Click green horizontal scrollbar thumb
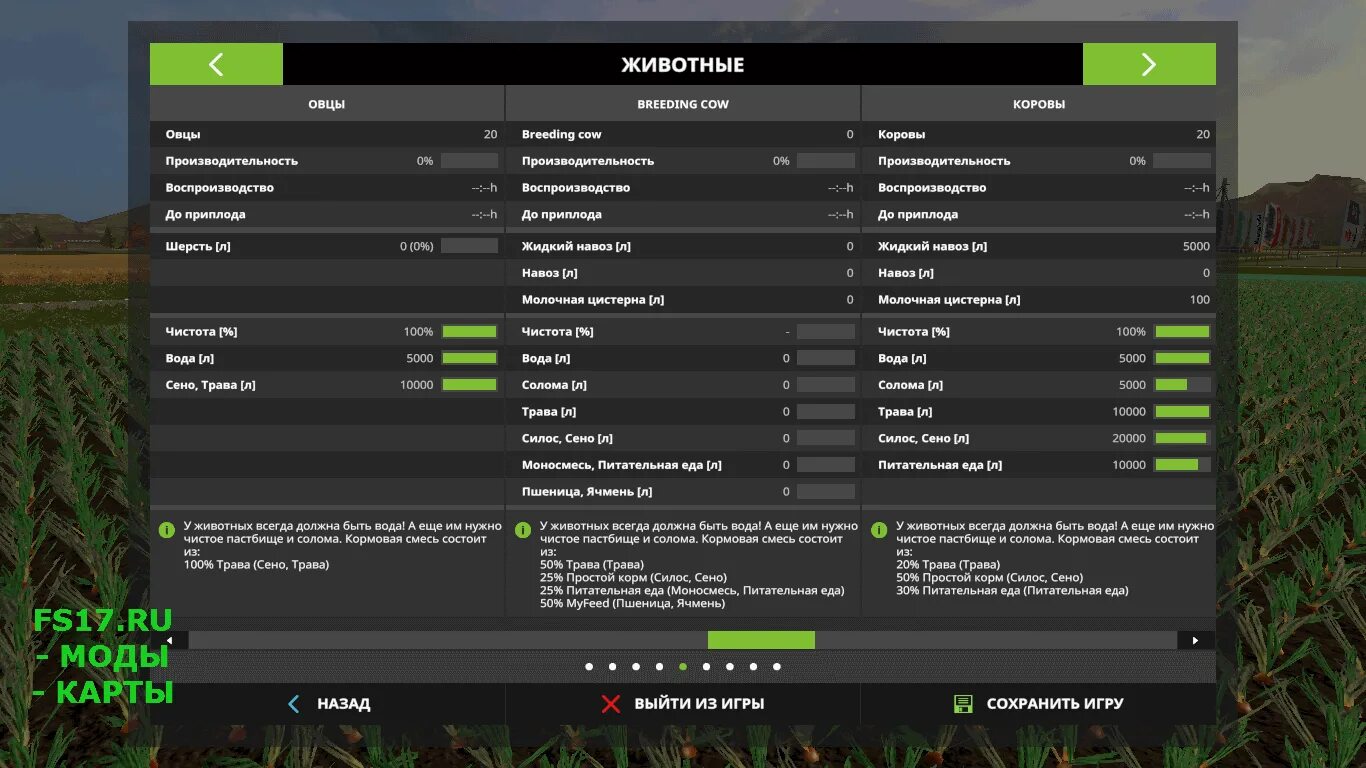The width and height of the screenshot is (1366, 768). point(761,640)
